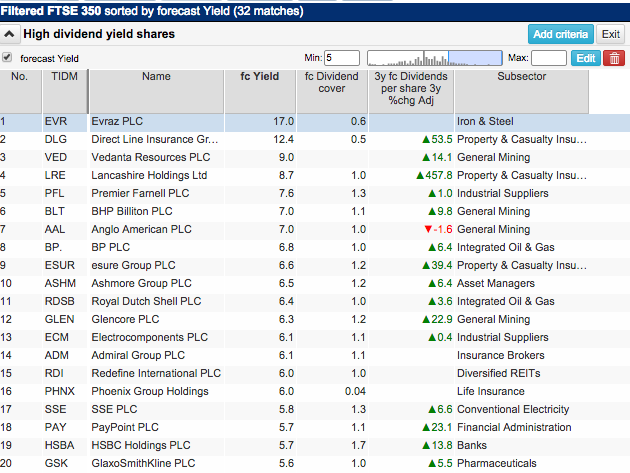
Task: Click Financial Administration subsector cell
Action: coord(514,428)
